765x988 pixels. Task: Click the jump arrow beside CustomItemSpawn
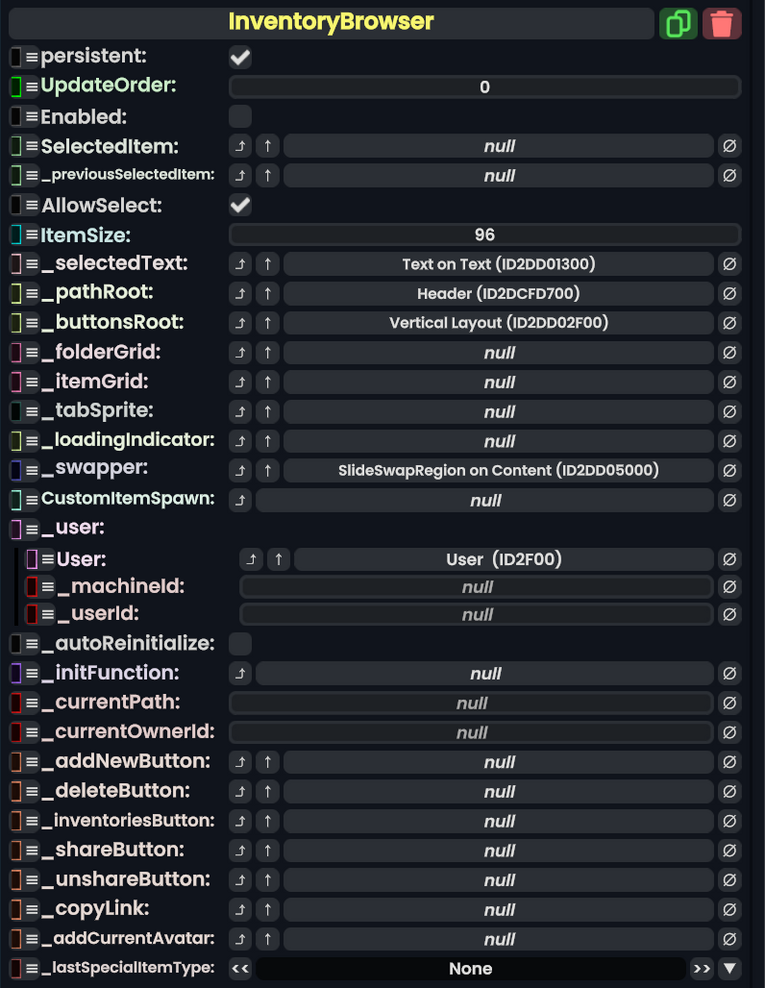(240, 500)
